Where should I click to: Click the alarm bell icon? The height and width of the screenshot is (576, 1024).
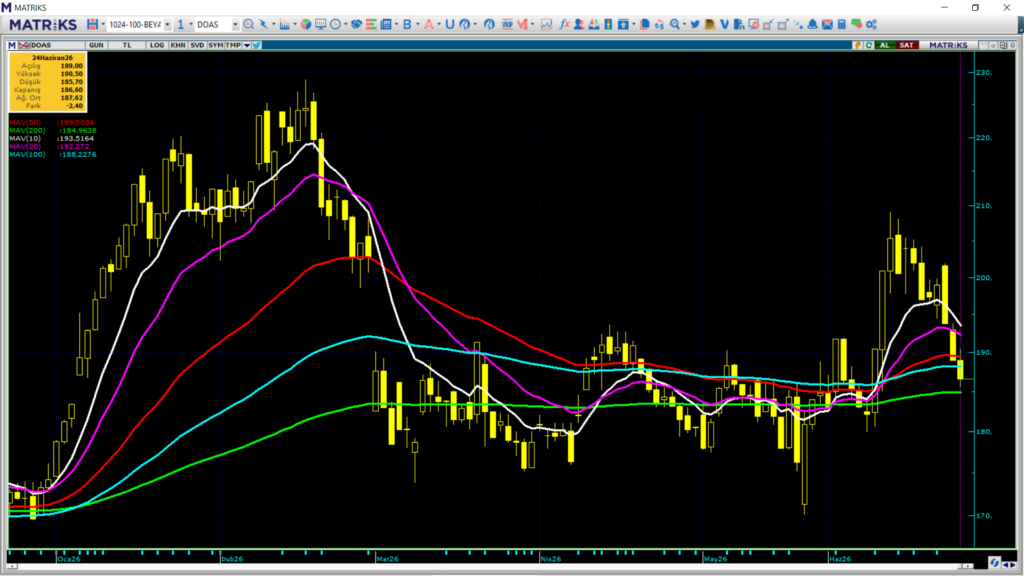coord(812,24)
